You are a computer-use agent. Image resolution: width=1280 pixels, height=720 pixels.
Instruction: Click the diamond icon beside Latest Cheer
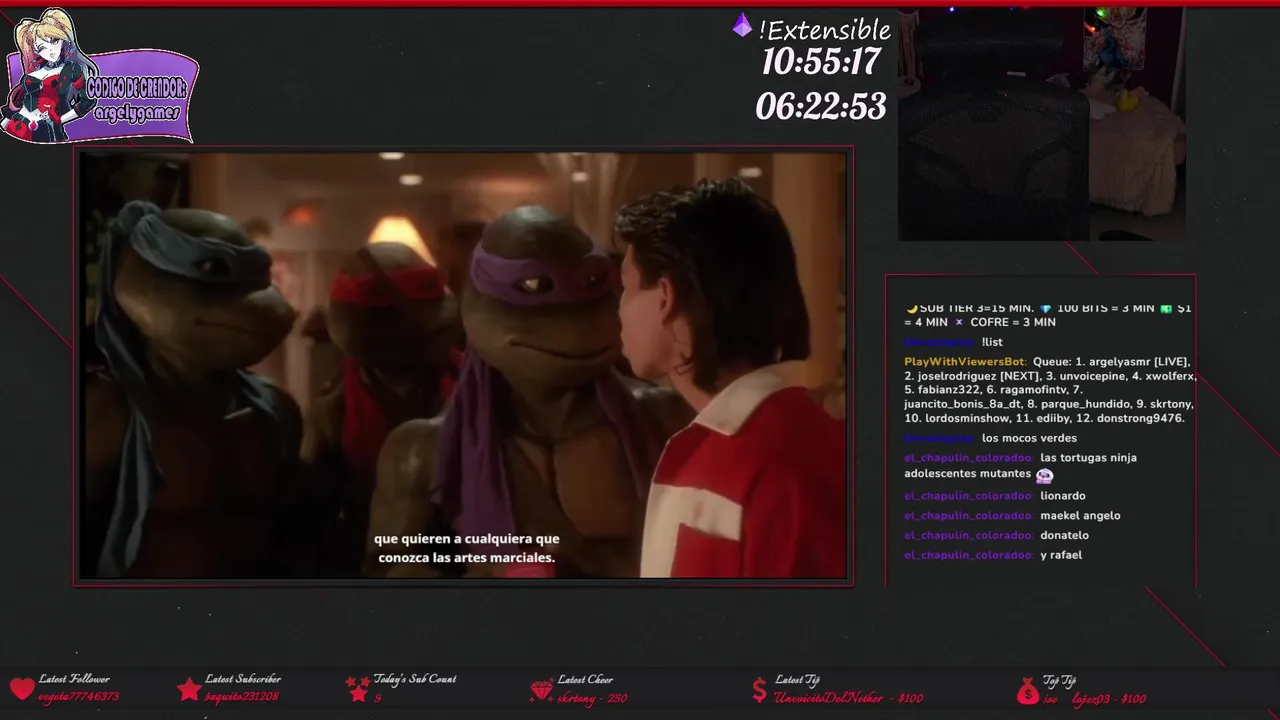click(x=541, y=690)
